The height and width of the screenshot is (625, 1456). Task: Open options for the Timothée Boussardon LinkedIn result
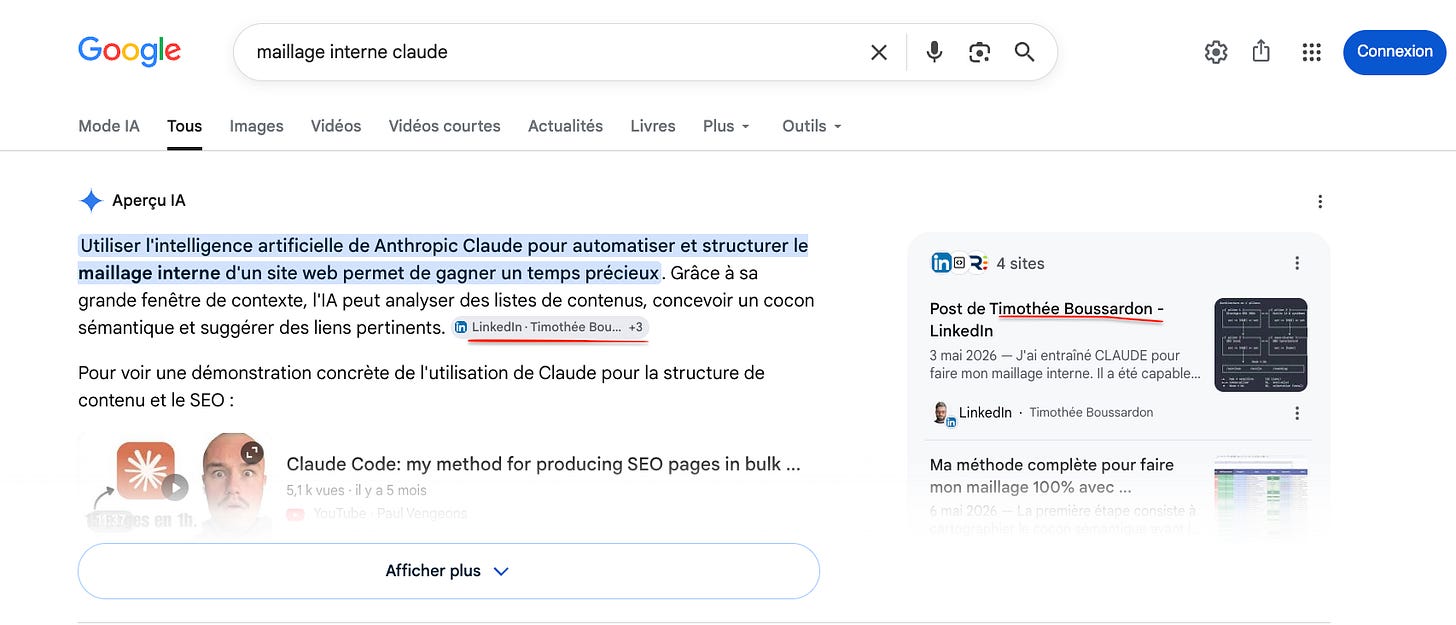1297,412
